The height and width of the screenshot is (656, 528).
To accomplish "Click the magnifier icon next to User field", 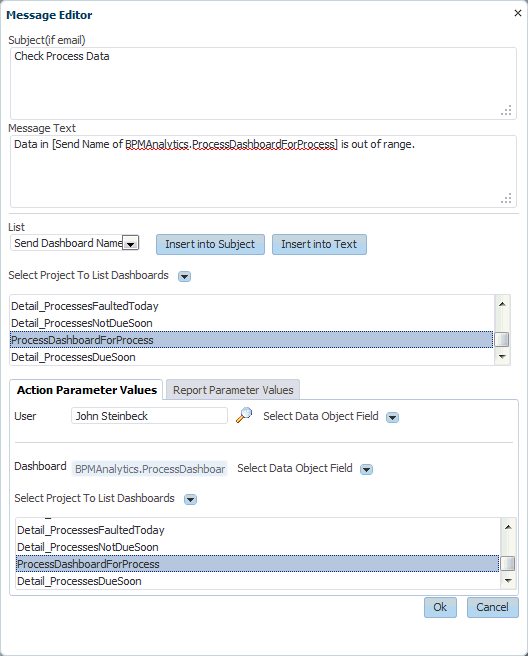I will (244, 415).
